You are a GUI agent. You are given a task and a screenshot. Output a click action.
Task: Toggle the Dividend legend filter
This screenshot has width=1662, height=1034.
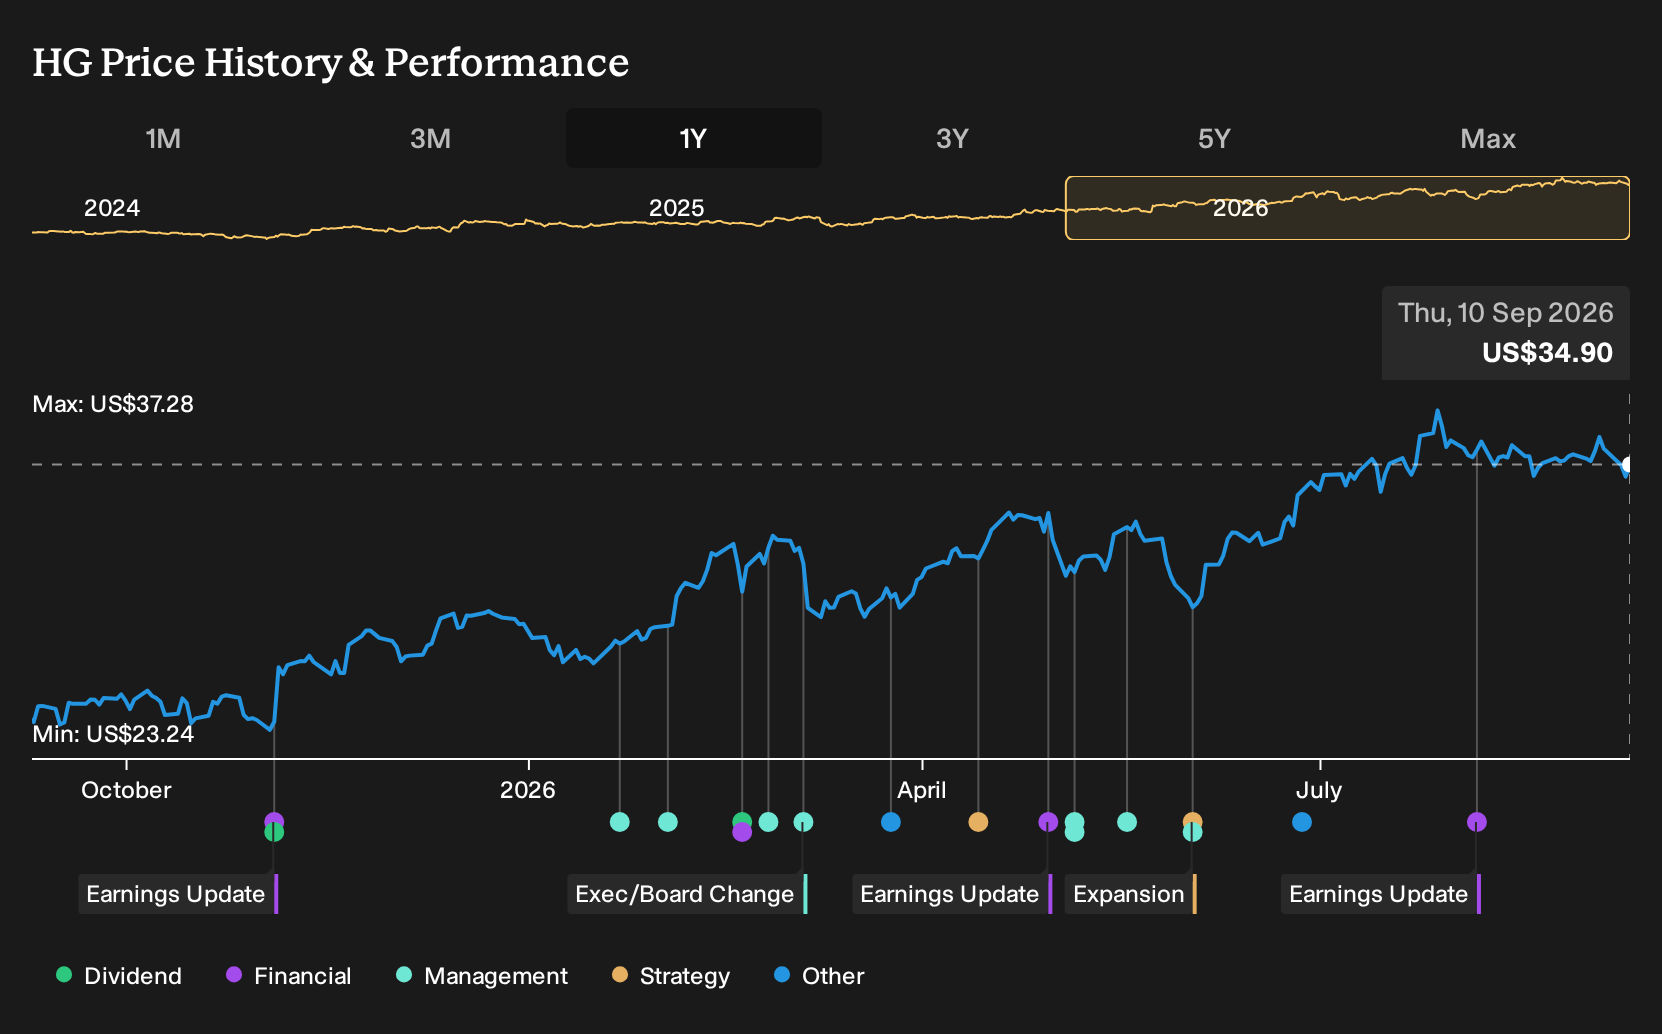tap(119, 976)
